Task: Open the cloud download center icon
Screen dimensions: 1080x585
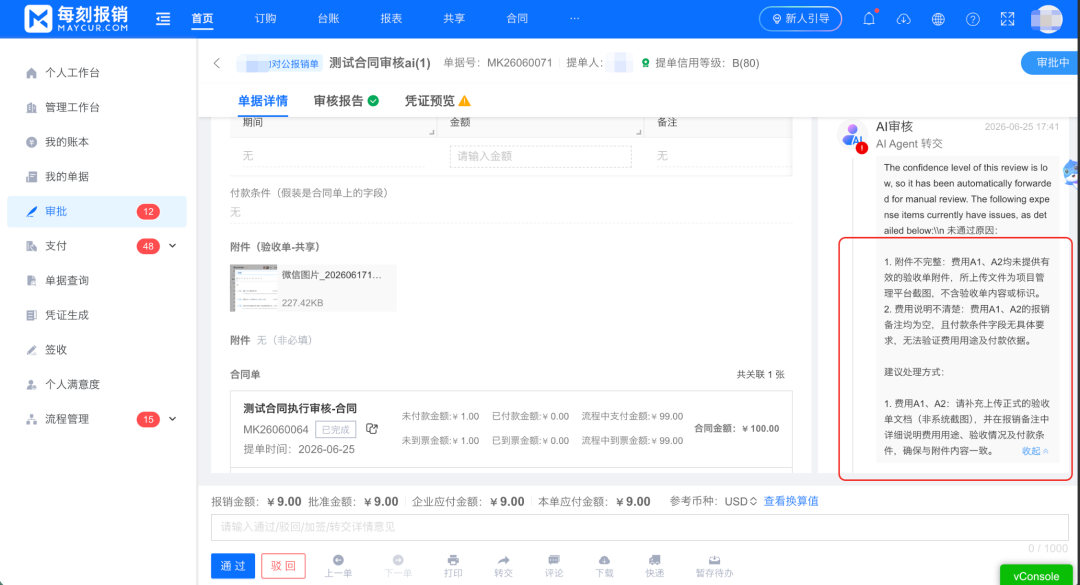Action: 904,19
